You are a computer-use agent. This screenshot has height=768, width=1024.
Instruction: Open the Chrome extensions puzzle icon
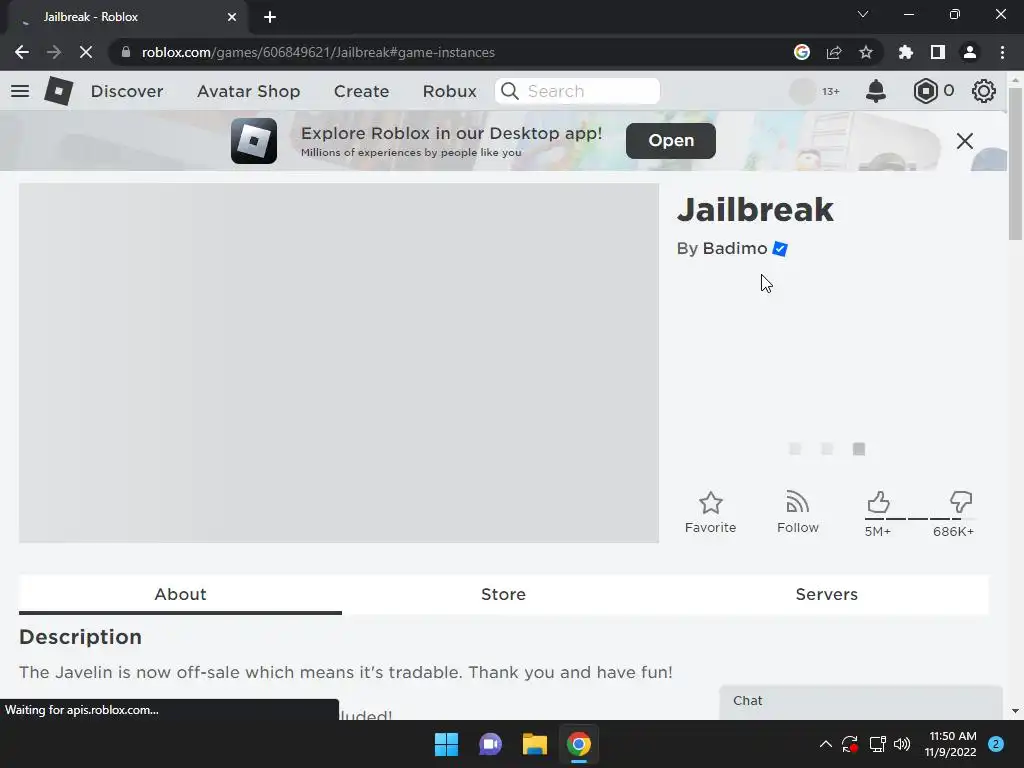906,52
